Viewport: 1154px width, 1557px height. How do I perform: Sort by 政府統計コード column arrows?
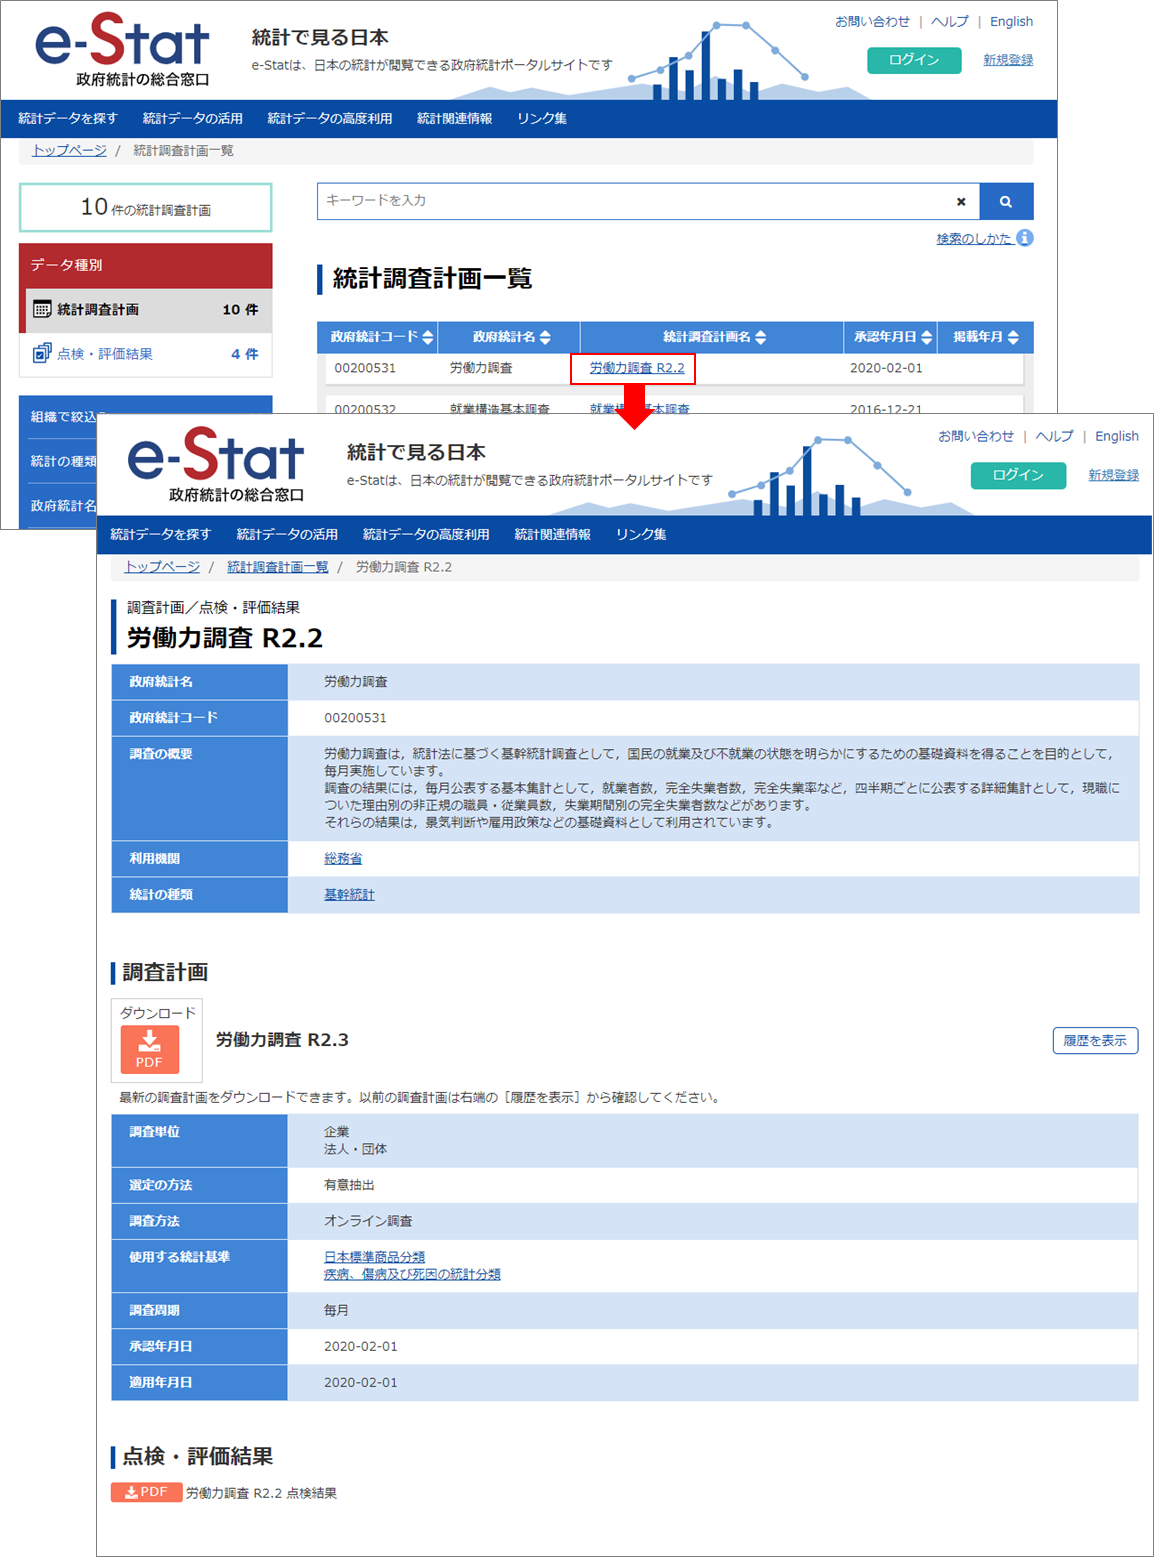coord(428,337)
